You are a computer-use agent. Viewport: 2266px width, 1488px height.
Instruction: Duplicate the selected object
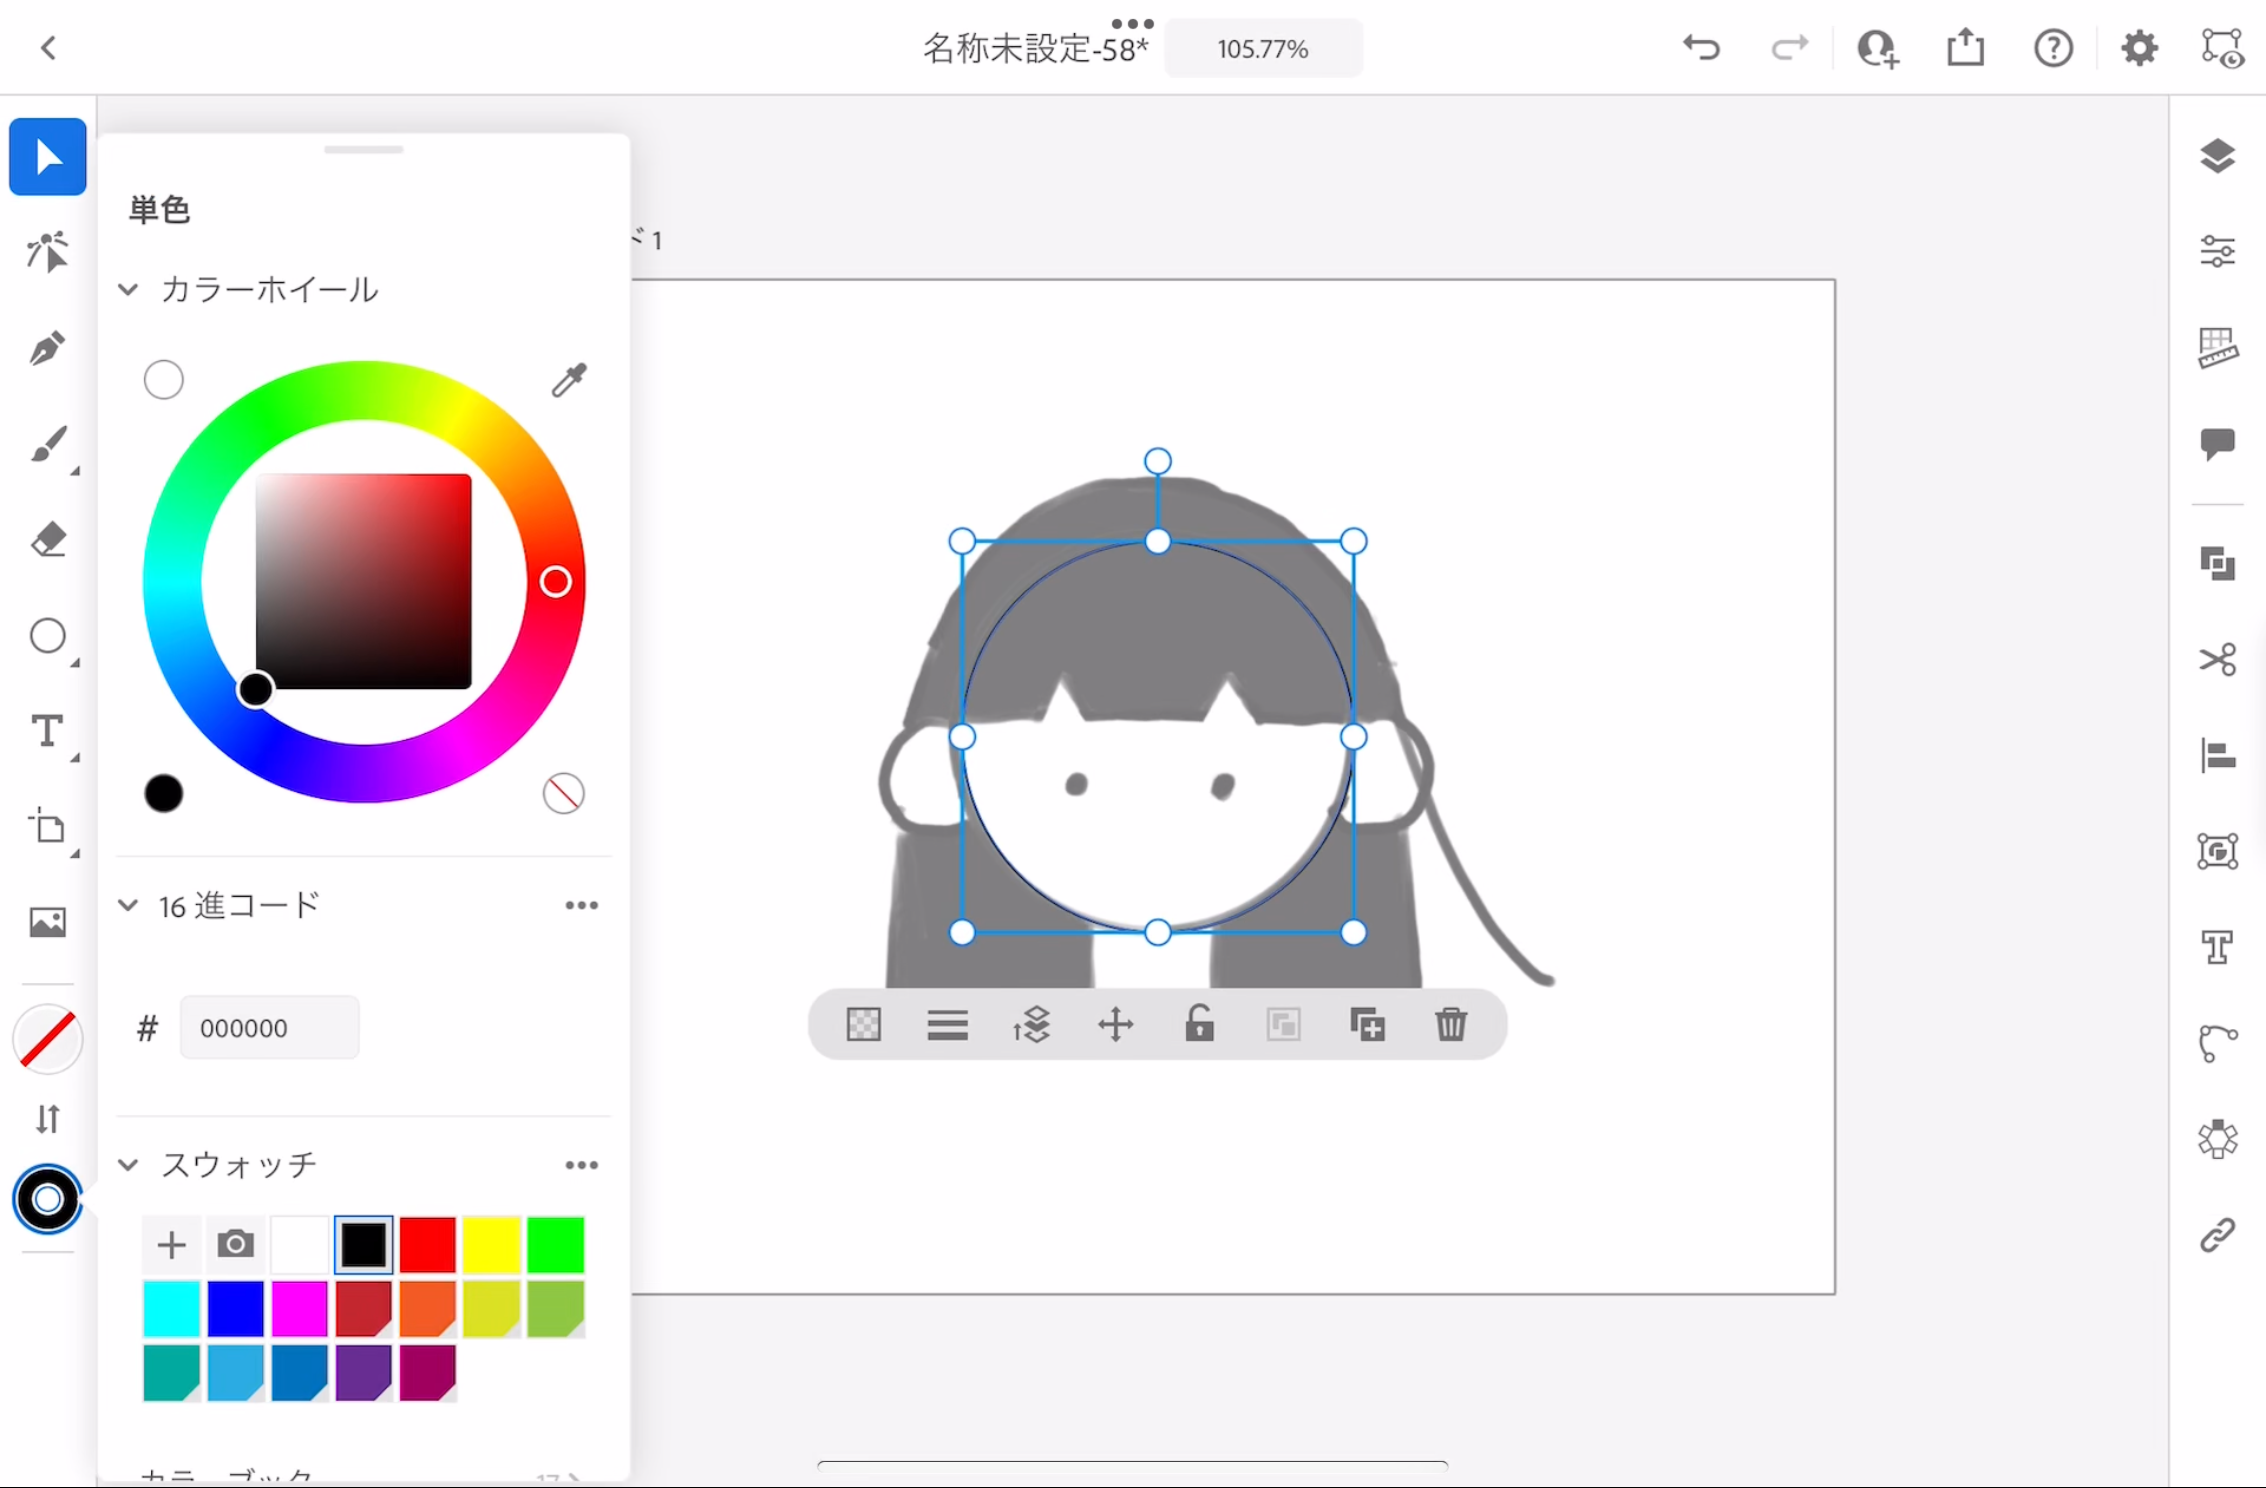(1367, 1025)
